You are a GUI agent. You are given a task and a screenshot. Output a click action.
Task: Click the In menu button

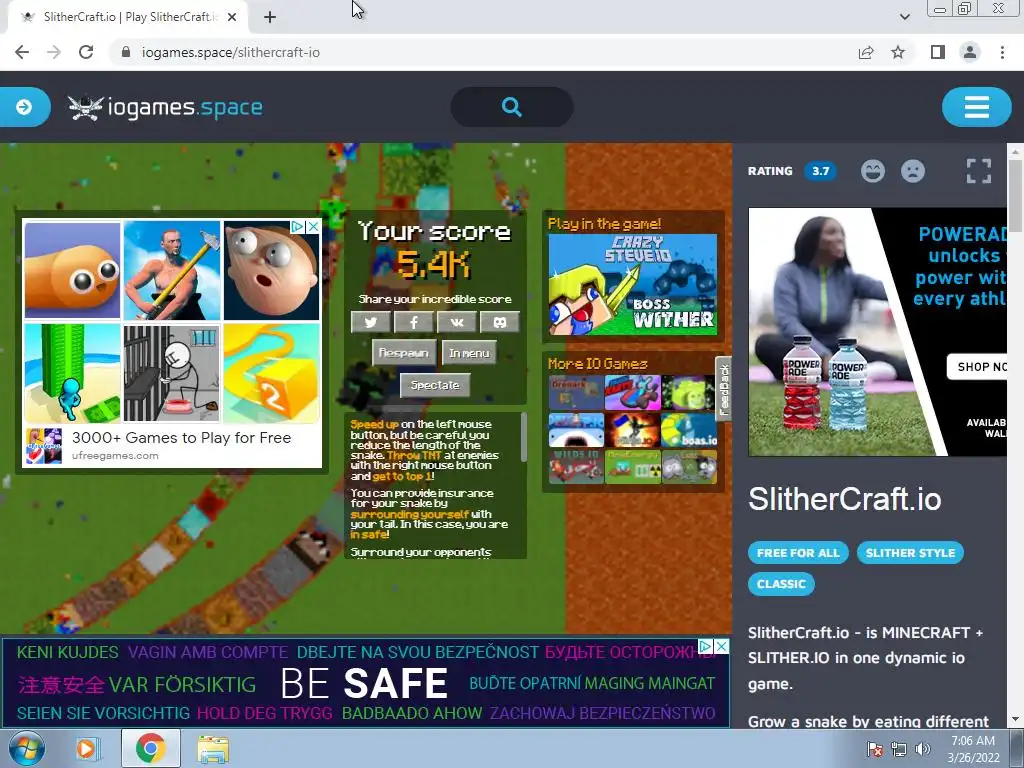469,353
